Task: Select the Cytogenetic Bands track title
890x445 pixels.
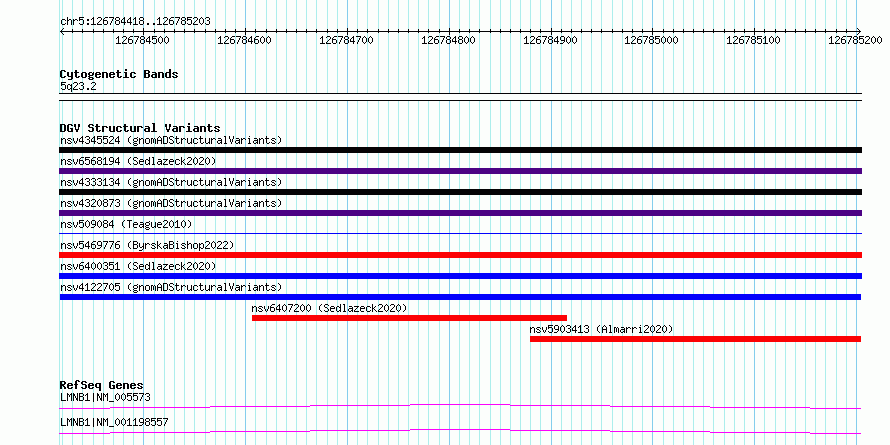Action: 119,74
